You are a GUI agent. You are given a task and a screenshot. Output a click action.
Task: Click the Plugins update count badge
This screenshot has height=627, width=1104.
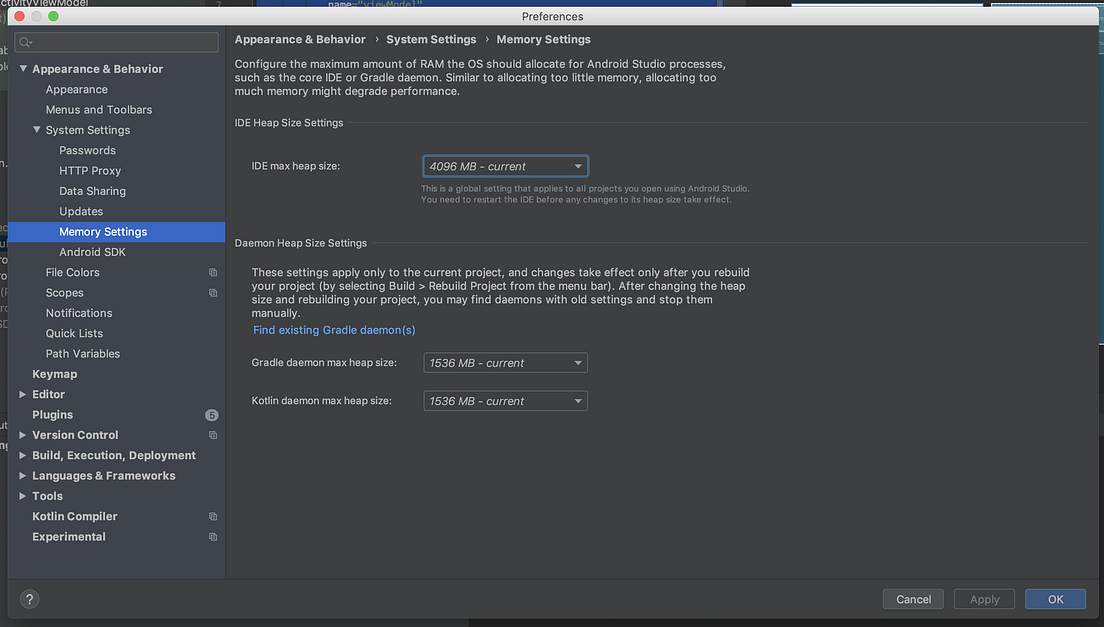(x=211, y=415)
